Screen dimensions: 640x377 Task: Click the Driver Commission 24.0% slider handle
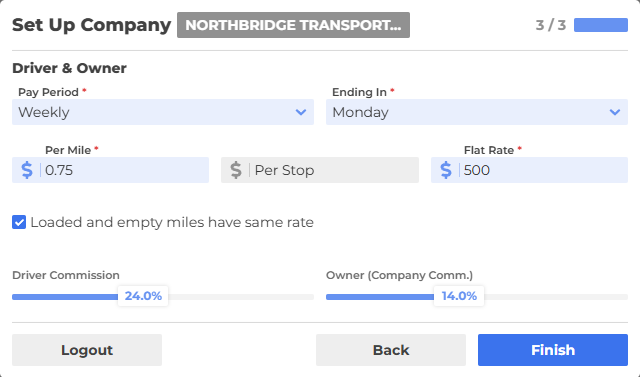[x=143, y=296]
